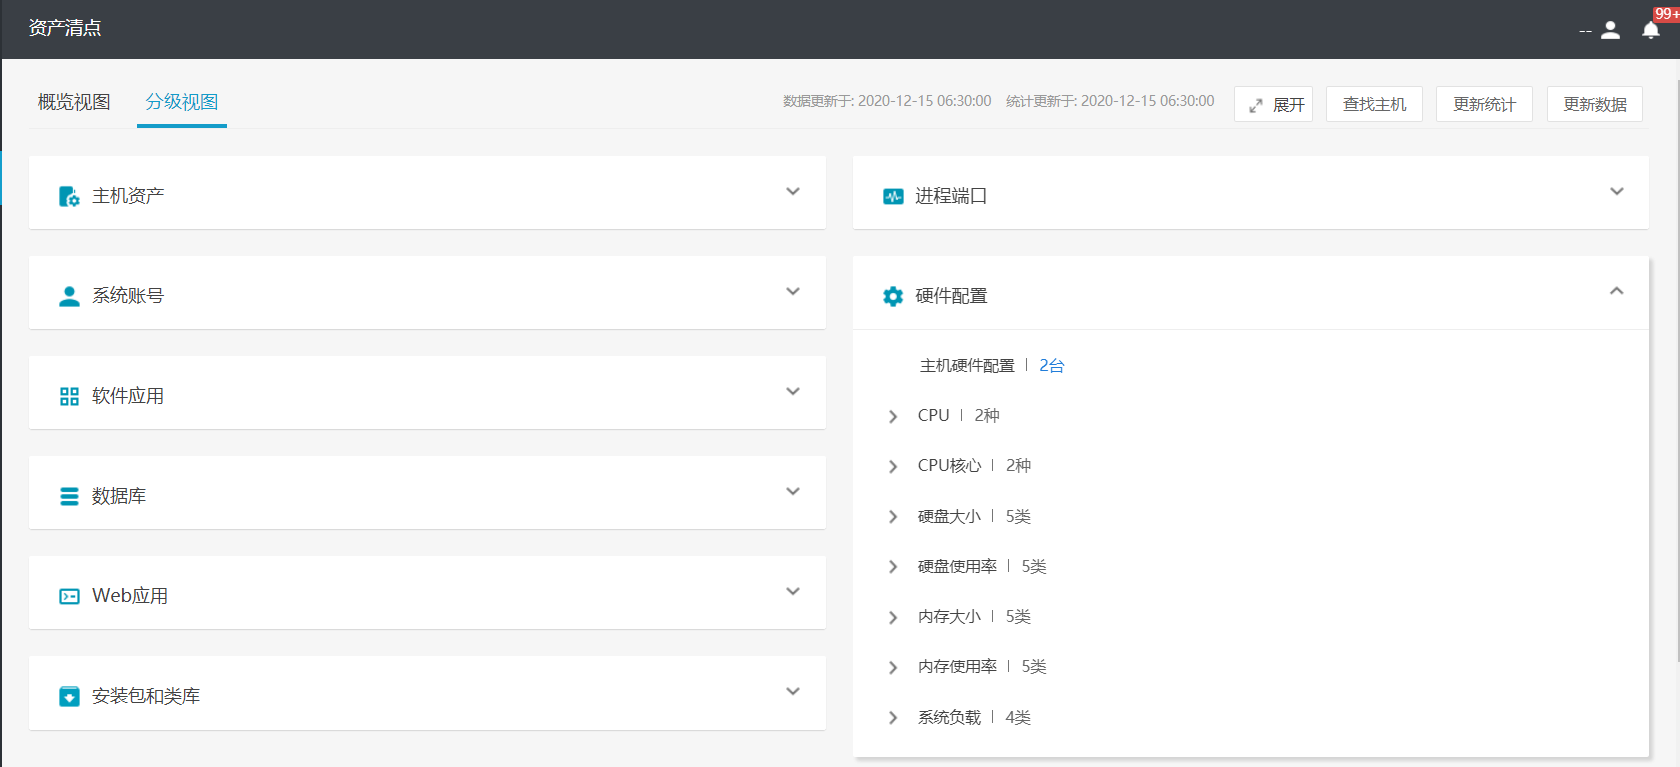1680x767 pixels.
Task: Open the 2台 host count link
Action: pyautogui.click(x=1052, y=366)
